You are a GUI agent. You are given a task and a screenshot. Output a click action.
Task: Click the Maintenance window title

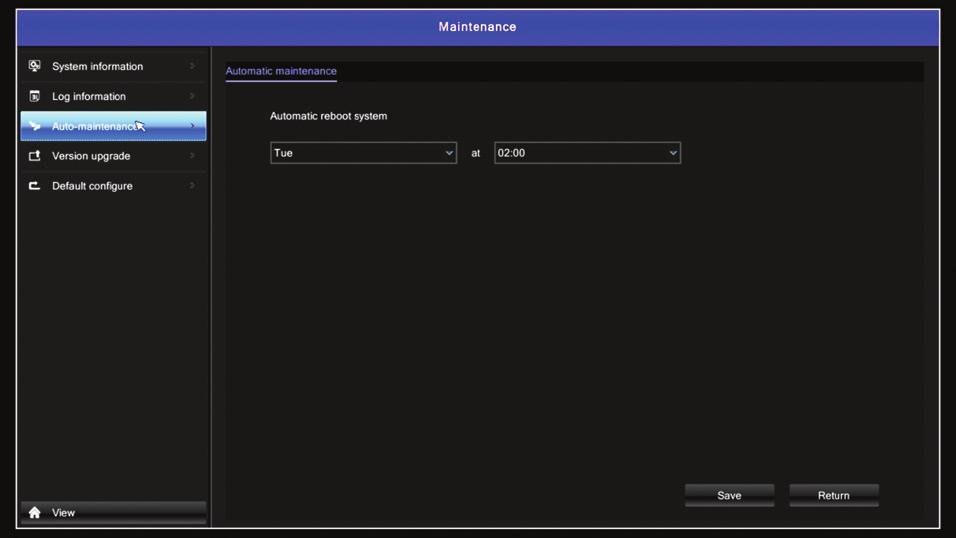477,27
